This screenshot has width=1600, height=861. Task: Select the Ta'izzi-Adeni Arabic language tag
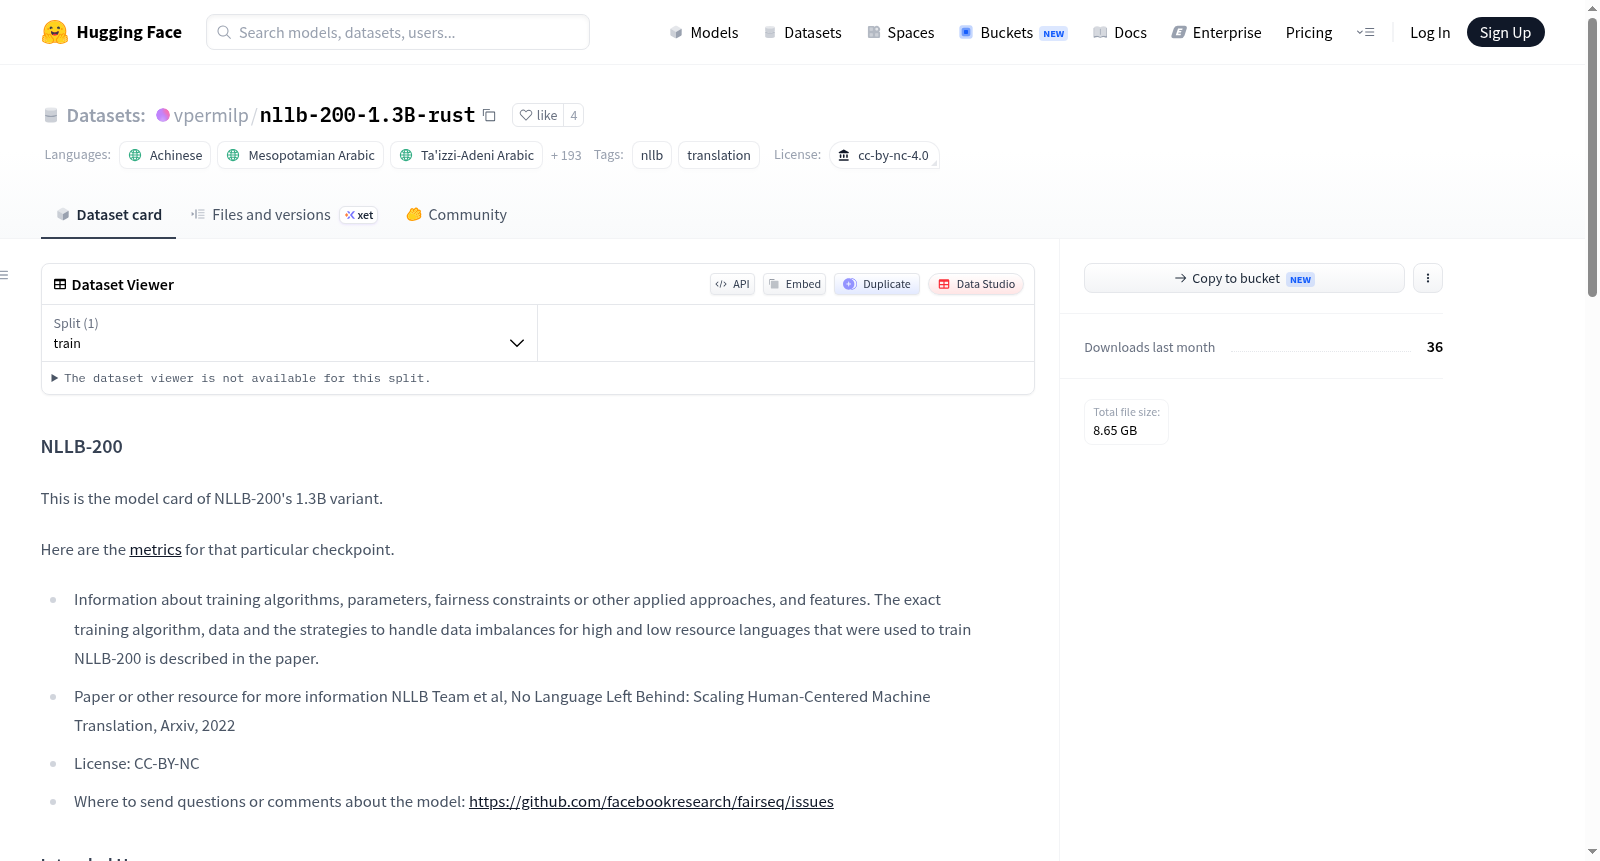[x=466, y=155]
